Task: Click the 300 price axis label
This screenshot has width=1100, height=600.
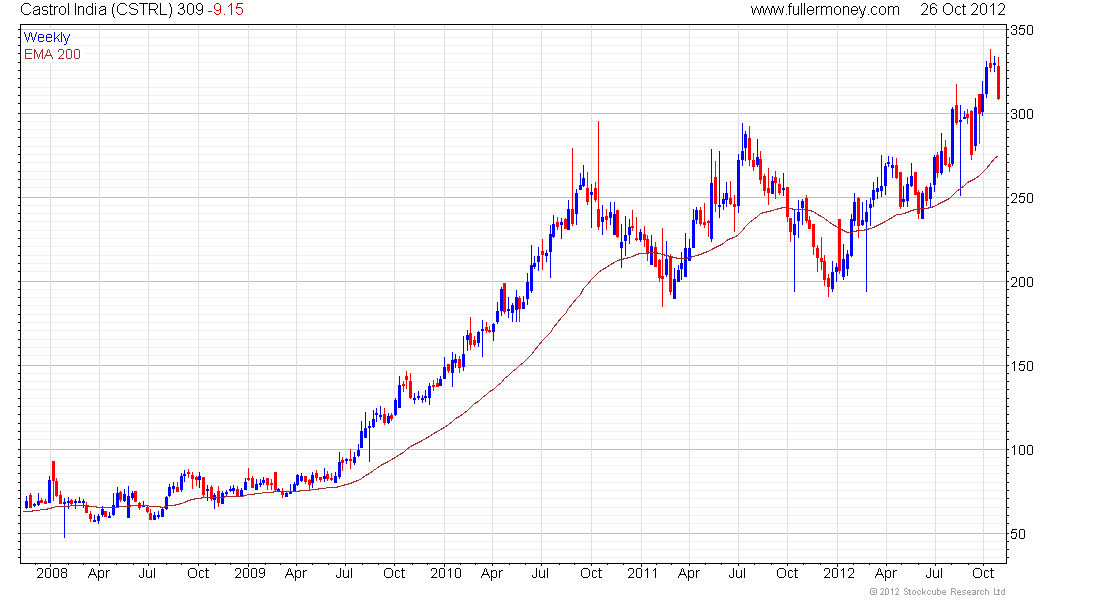Action: pyautogui.click(x=1022, y=114)
